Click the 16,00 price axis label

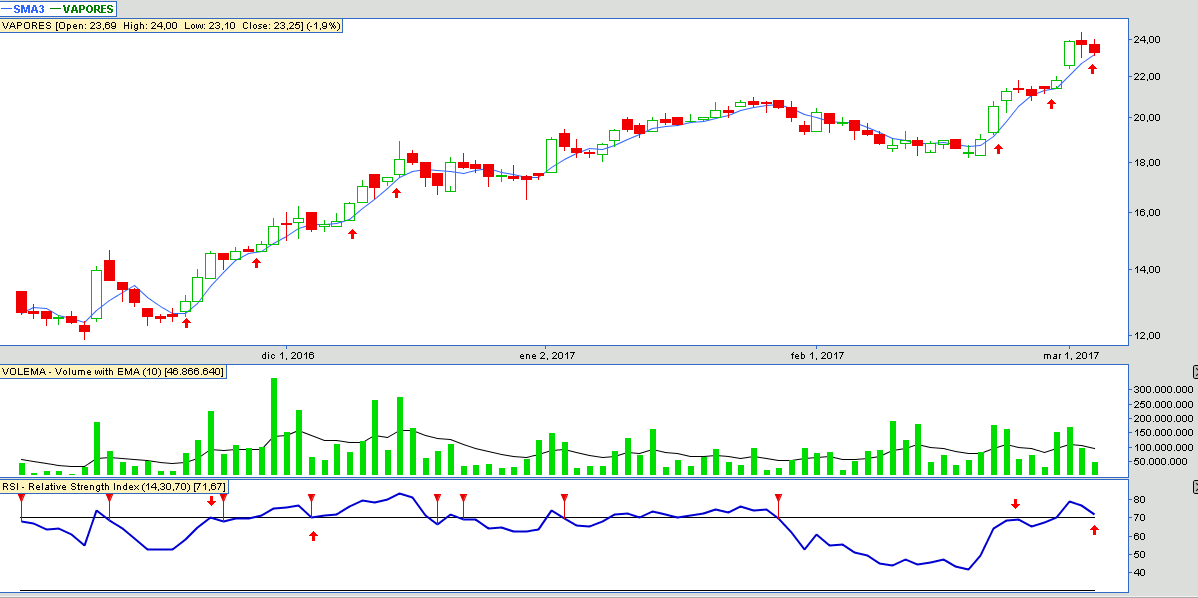pyautogui.click(x=1148, y=212)
